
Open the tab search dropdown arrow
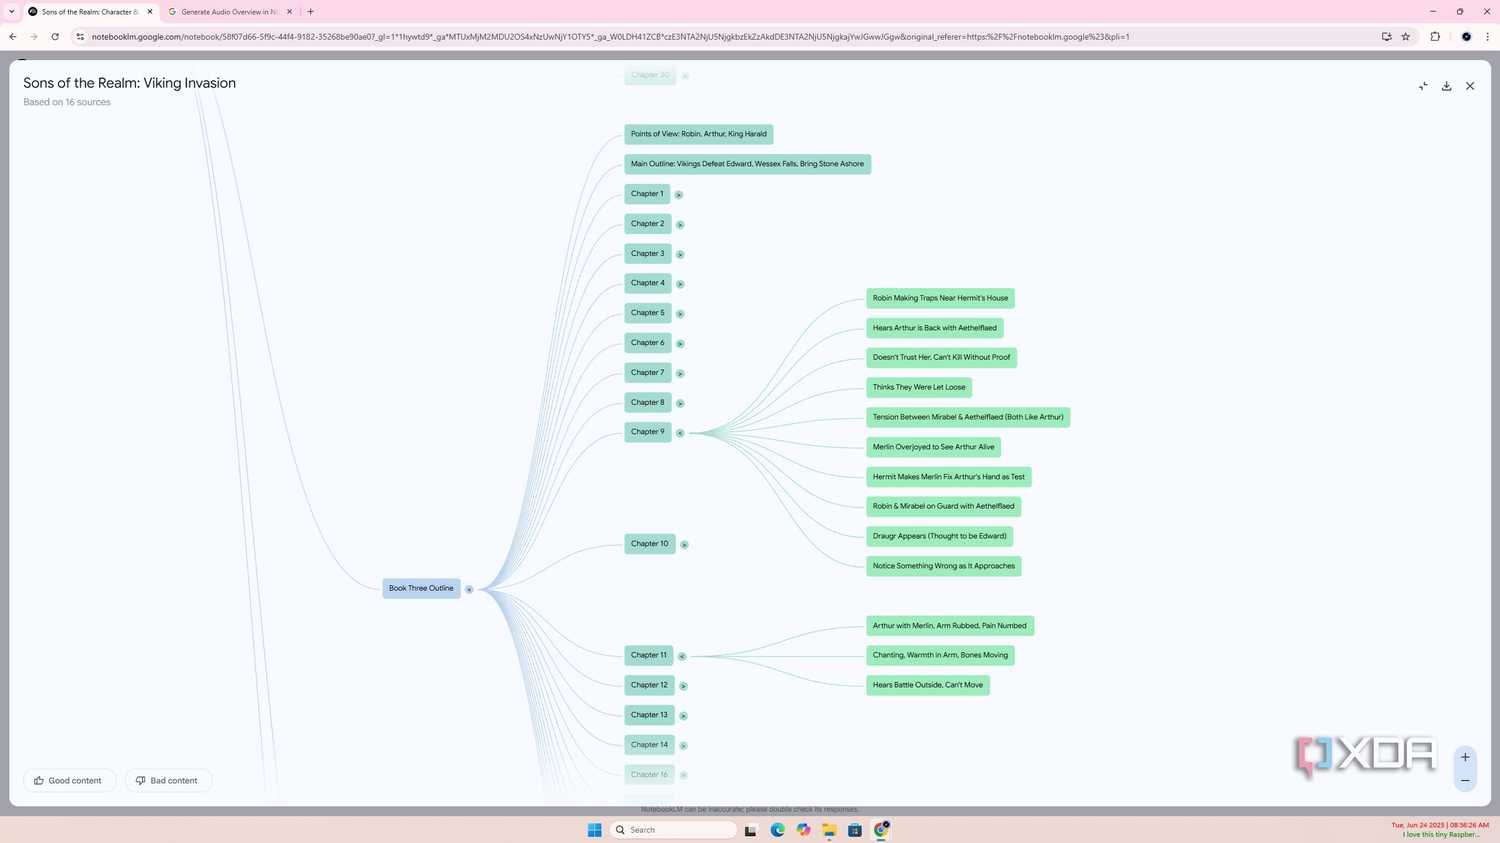(11, 12)
